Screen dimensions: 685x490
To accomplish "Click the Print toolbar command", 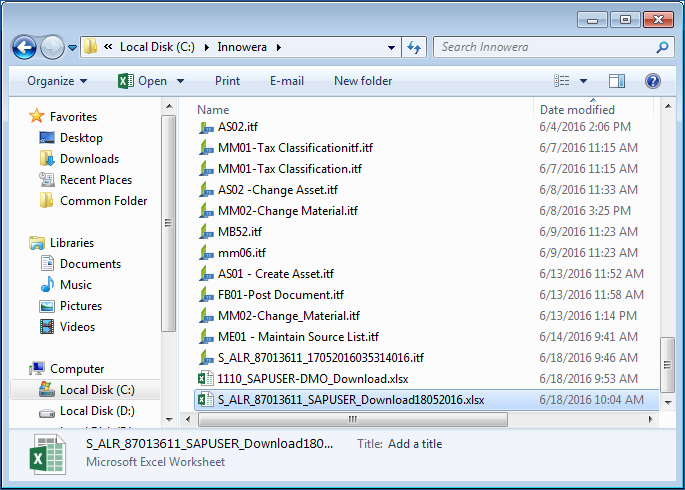I will (x=227, y=81).
